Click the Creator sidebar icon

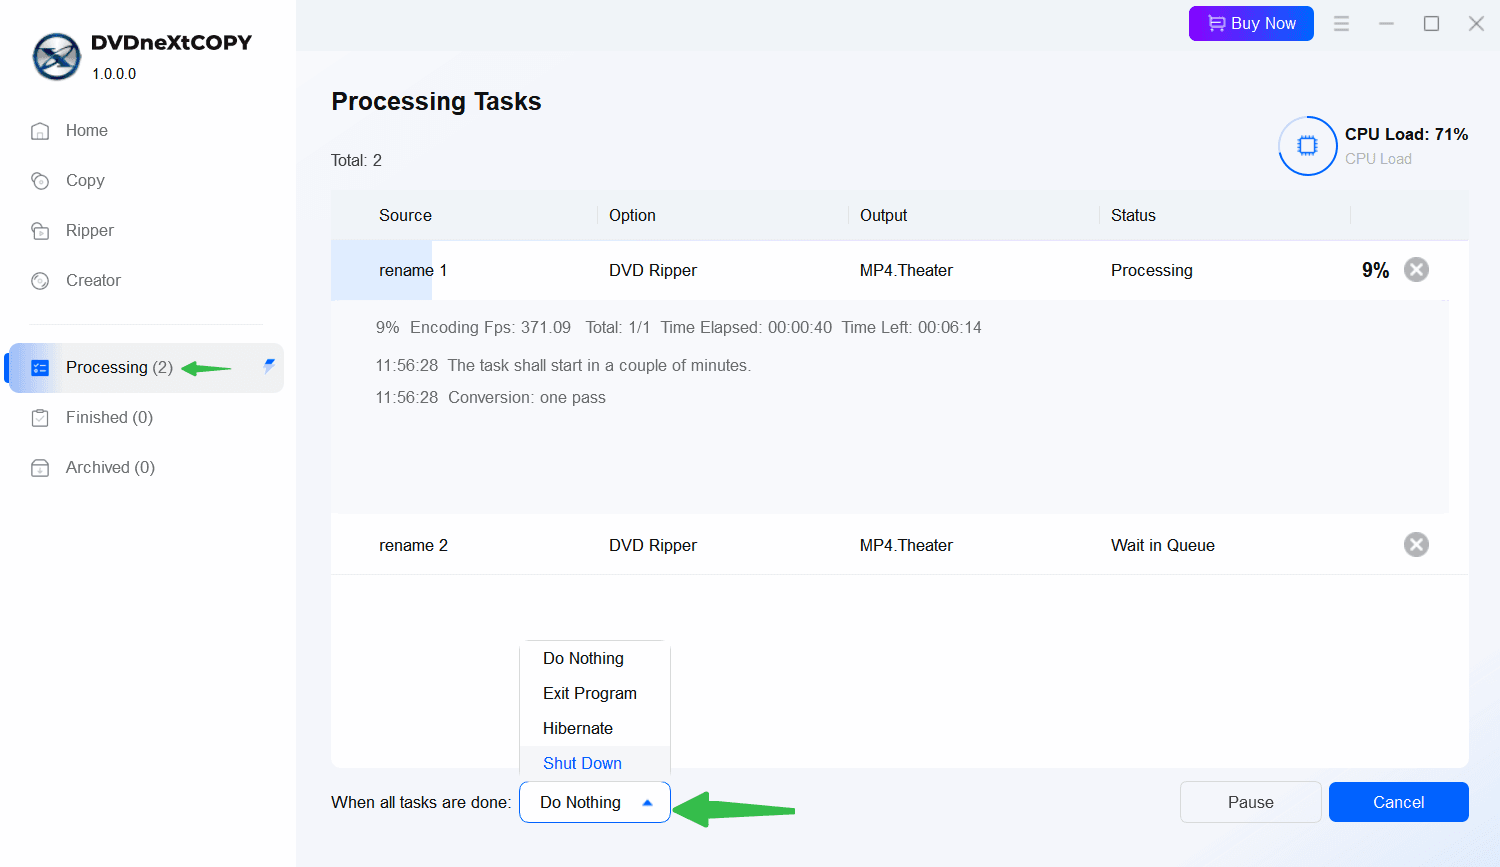pyautogui.click(x=40, y=281)
